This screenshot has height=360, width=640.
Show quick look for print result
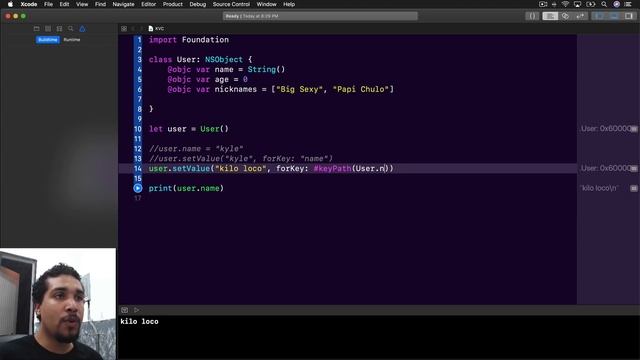point(633,188)
